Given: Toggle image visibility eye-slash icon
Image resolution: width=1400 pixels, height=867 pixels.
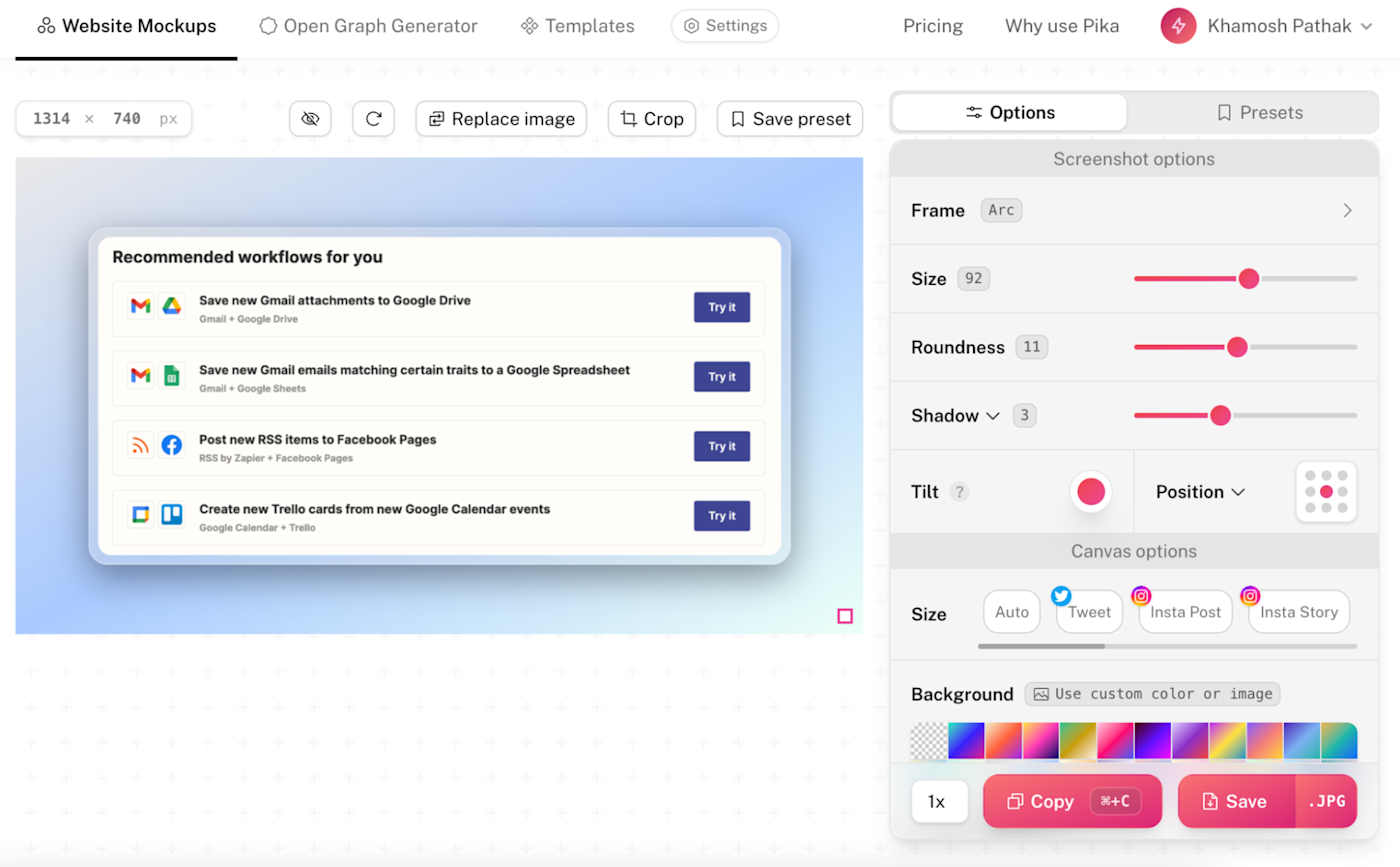Looking at the screenshot, I should point(310,119).
